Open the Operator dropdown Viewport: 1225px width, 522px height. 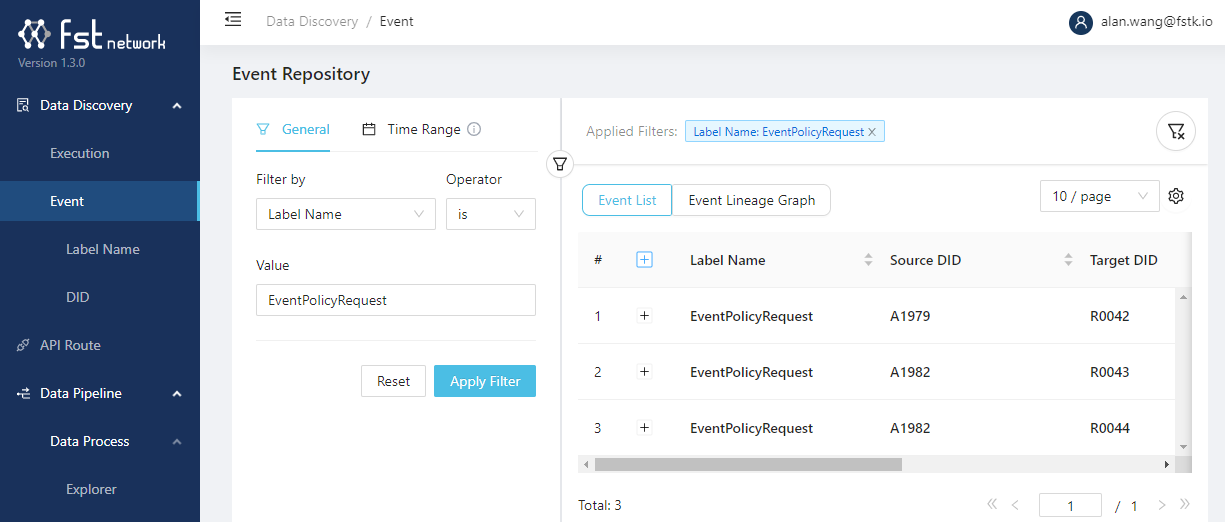point(490,214)
